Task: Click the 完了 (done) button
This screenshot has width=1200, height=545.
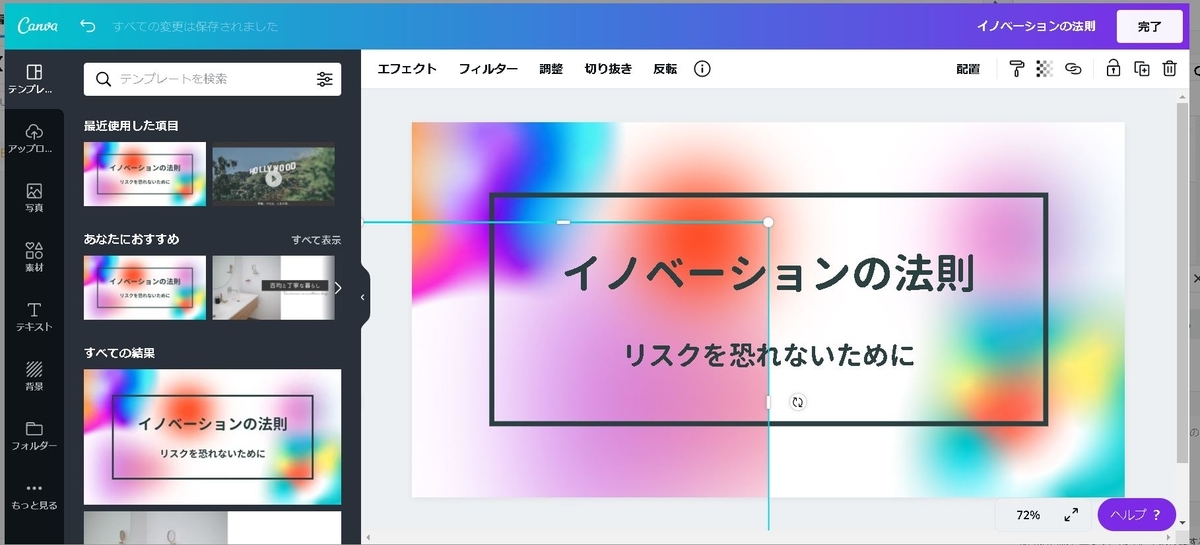Action: tap(1149, 27)
